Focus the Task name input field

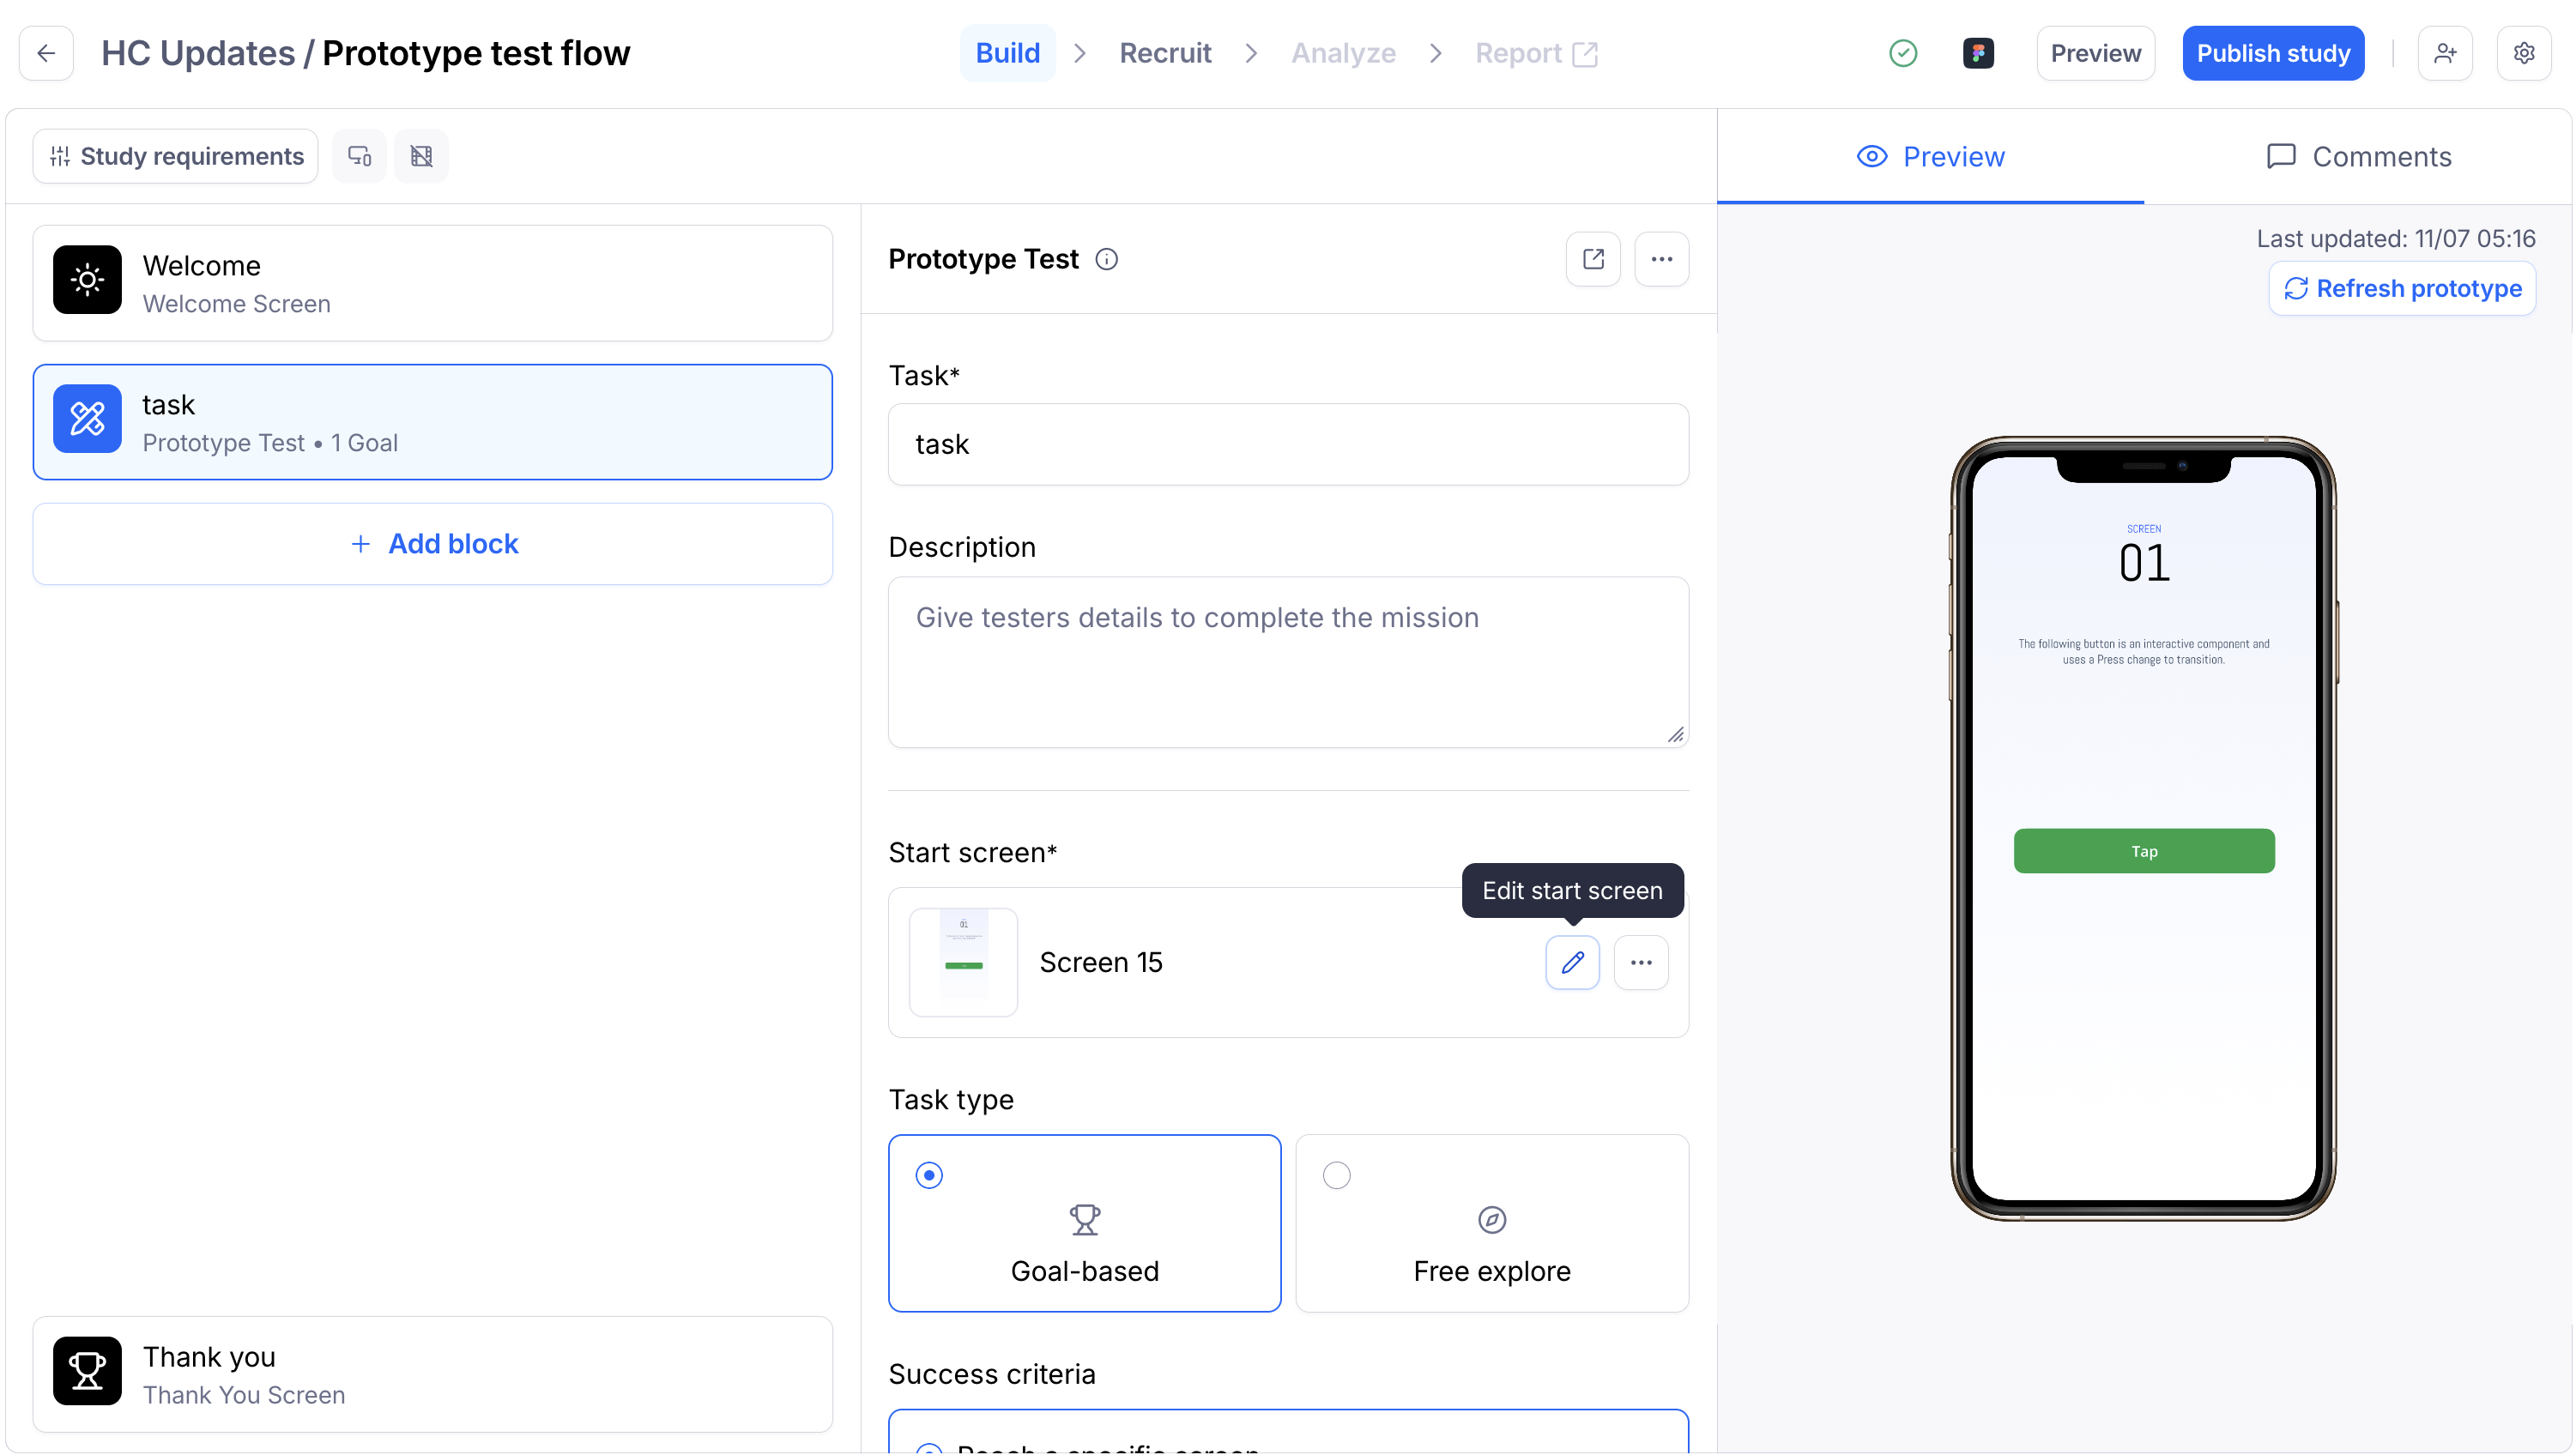tap(1288, 445)
